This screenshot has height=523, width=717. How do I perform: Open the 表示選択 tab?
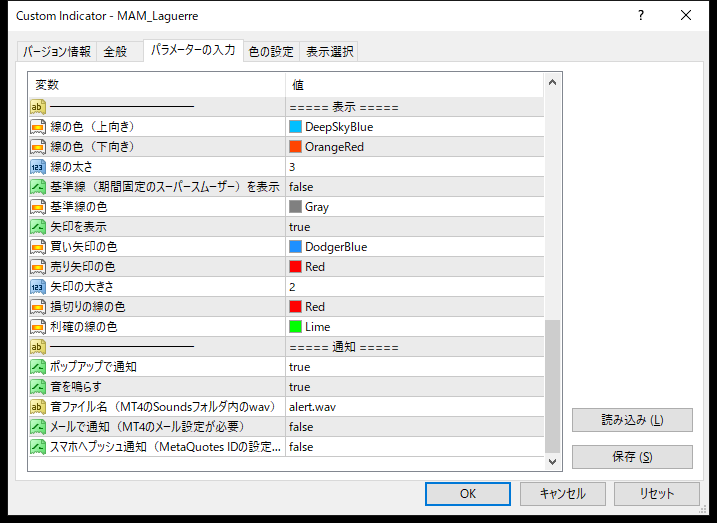[x=329, y=51]
